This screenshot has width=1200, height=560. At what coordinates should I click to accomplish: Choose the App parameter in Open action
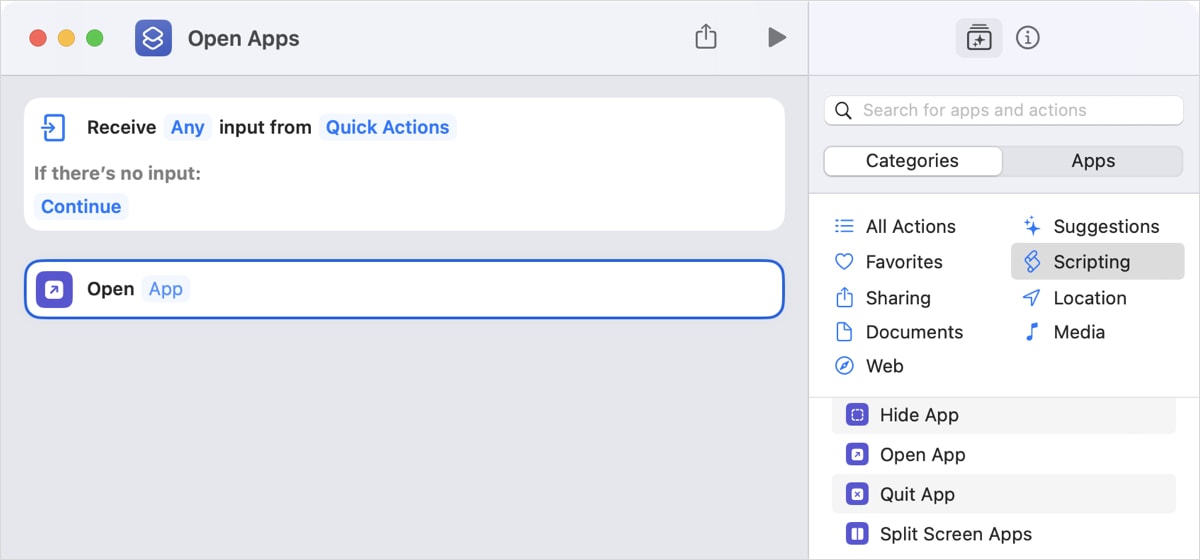pyautogui.click(x=166, y=289)
